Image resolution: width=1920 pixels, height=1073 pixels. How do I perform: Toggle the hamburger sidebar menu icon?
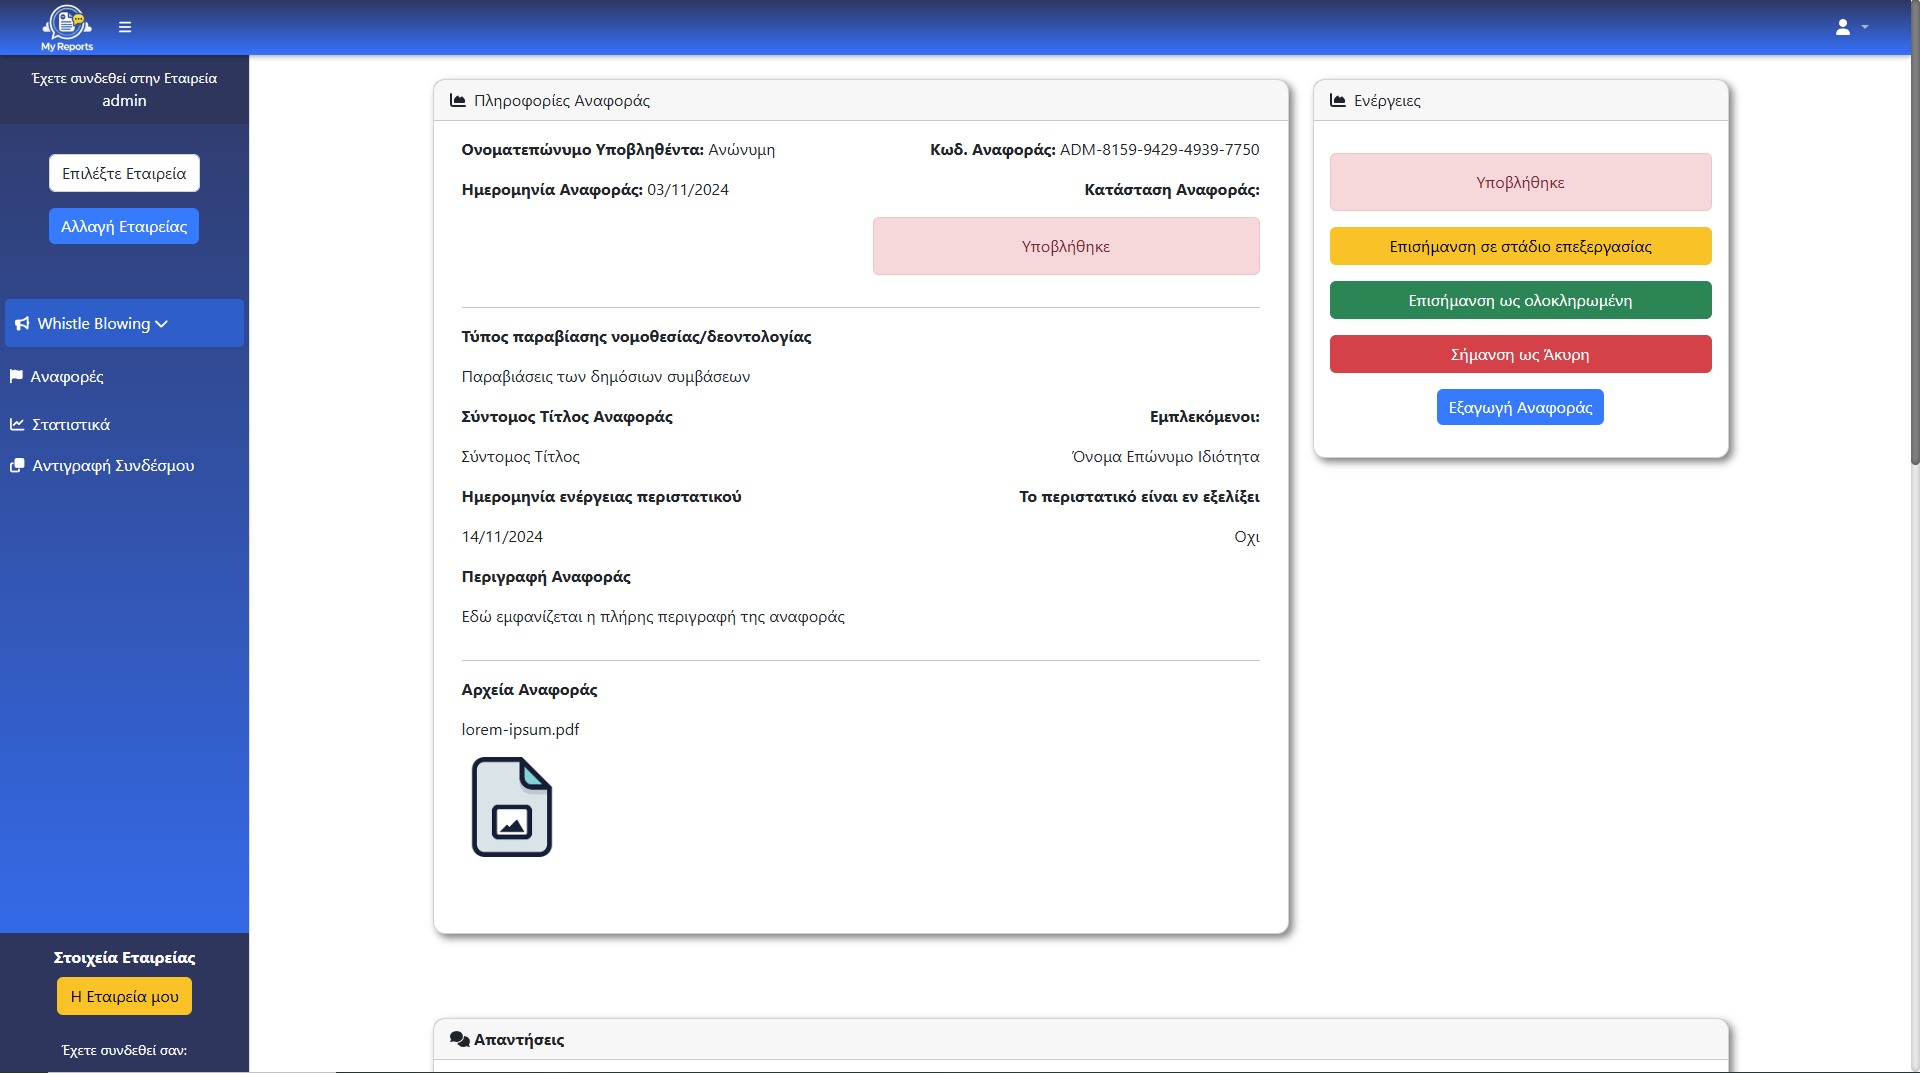125,27
